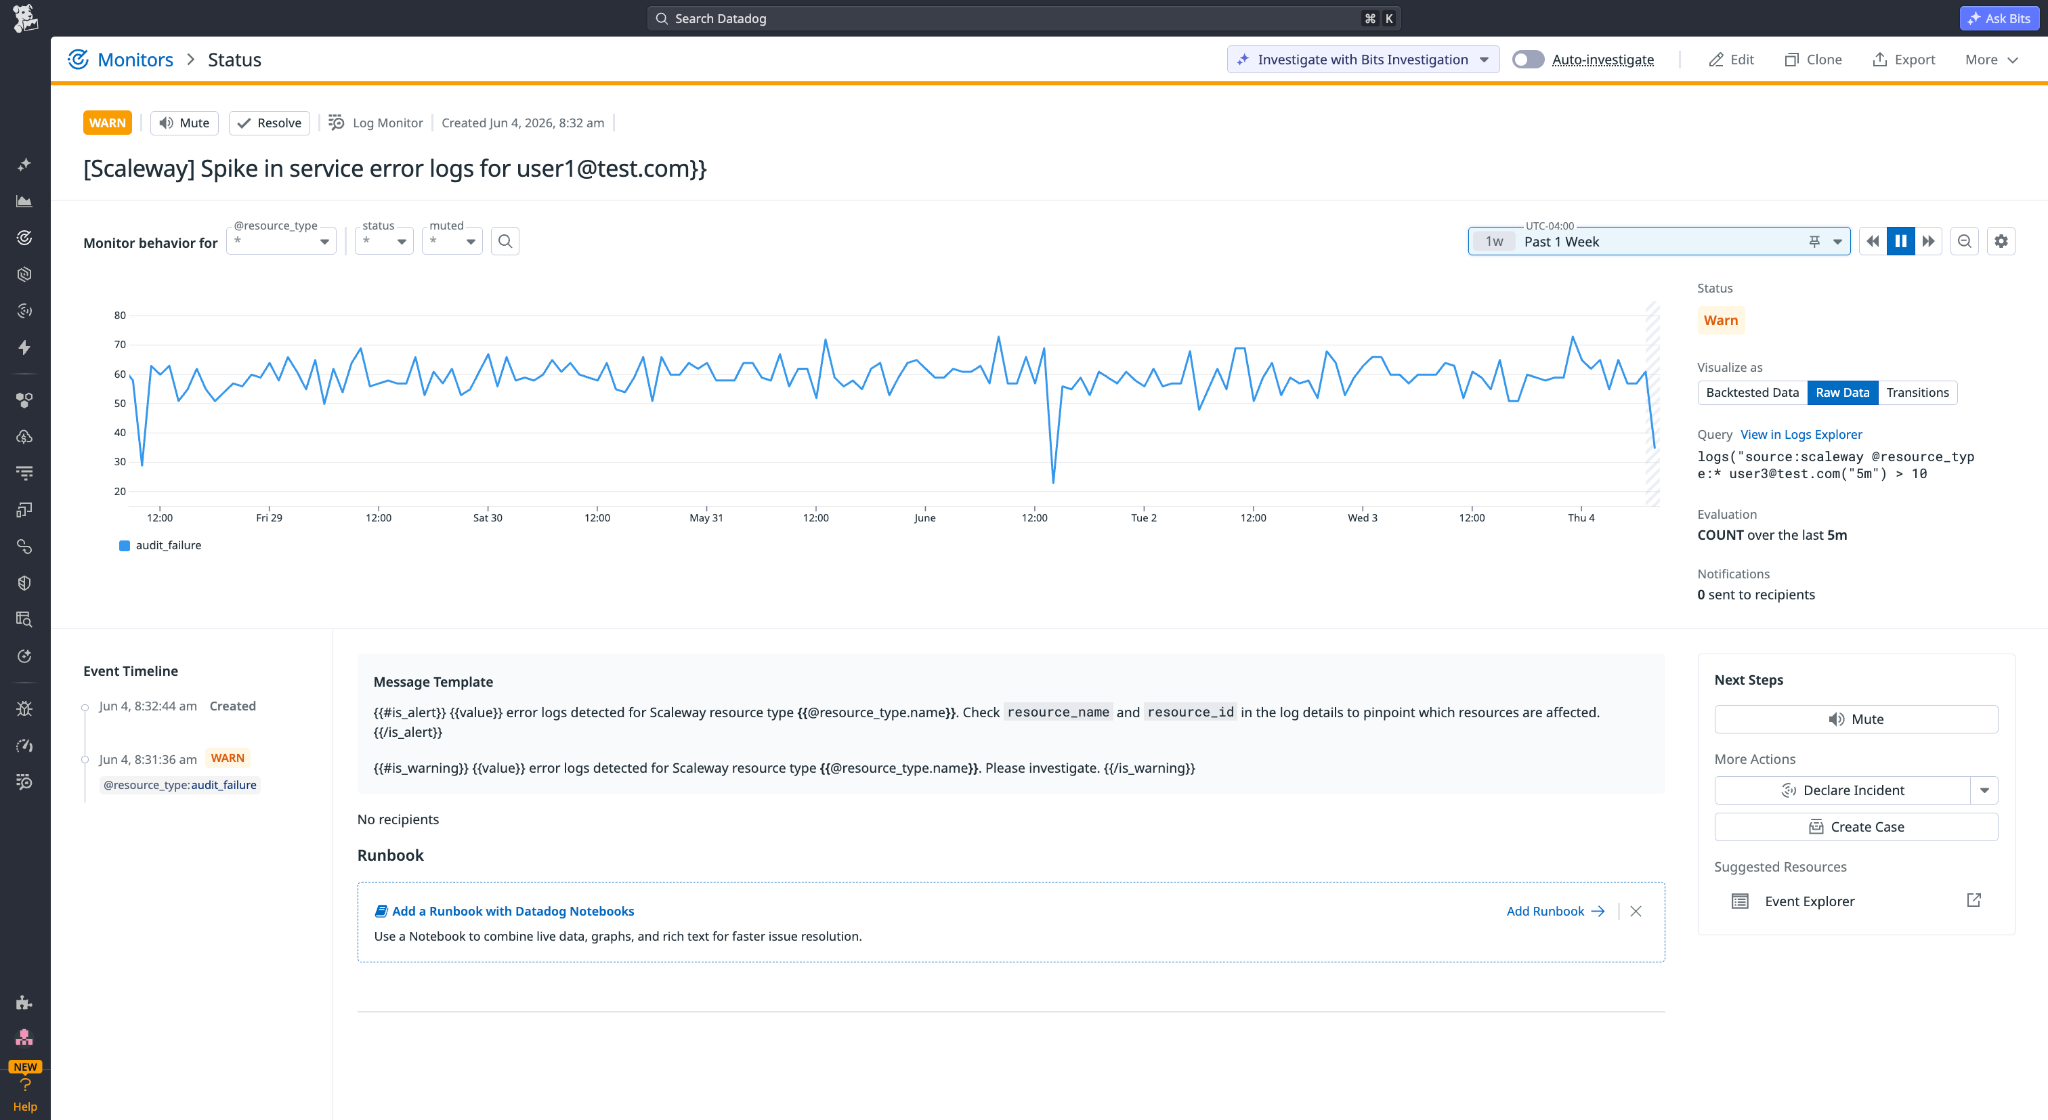The width and height of the screenshot is (2048, 1120).
Task: Open the Logs list-search sidebar icon
Action: click(x=25, y=782)
